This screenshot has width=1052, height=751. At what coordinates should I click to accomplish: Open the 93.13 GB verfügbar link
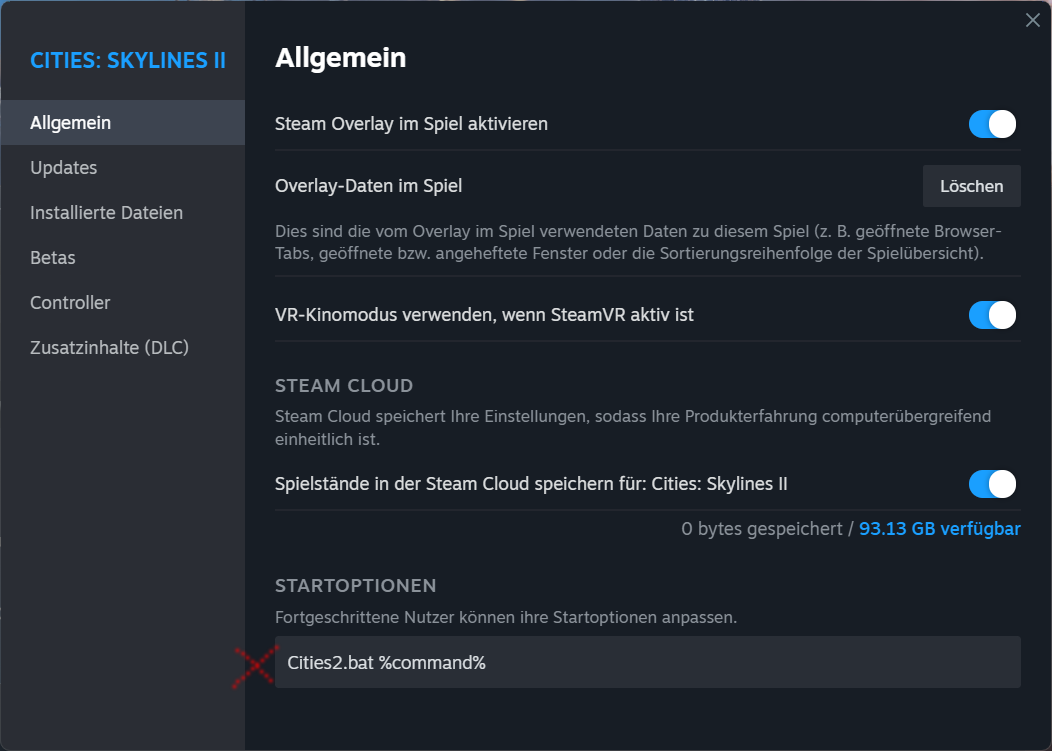click(939, 529)
